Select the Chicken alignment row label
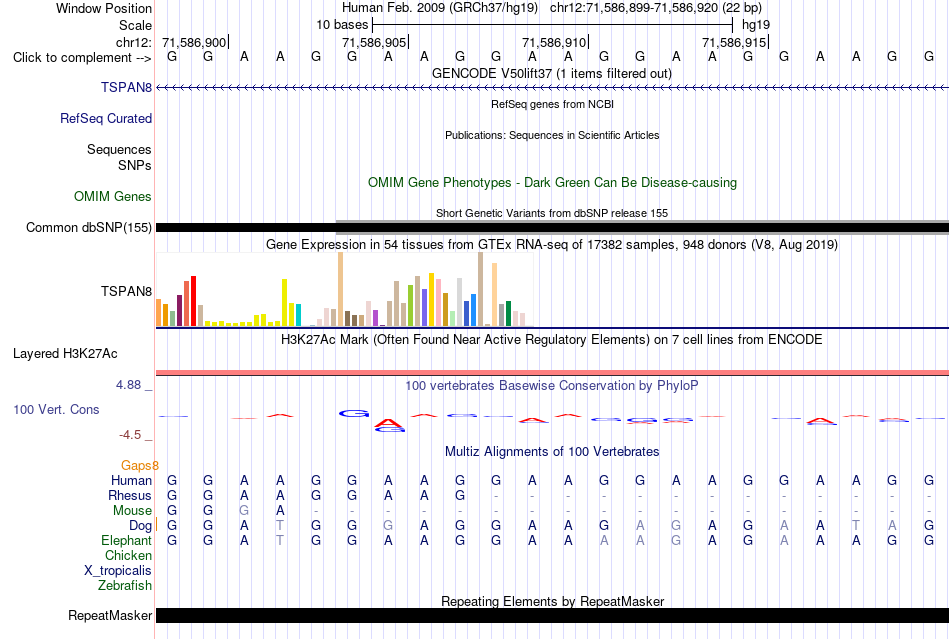 (128, 555)
